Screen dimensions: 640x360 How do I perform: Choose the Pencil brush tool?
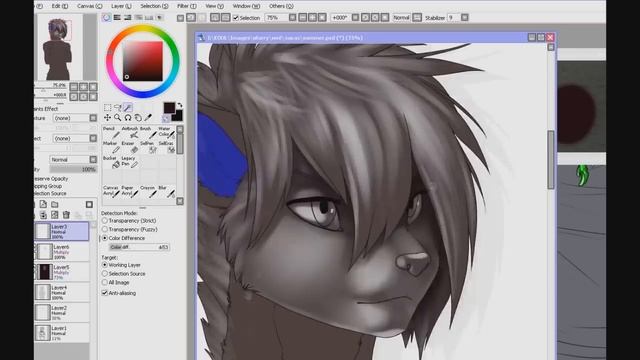(x=111, y=132)
